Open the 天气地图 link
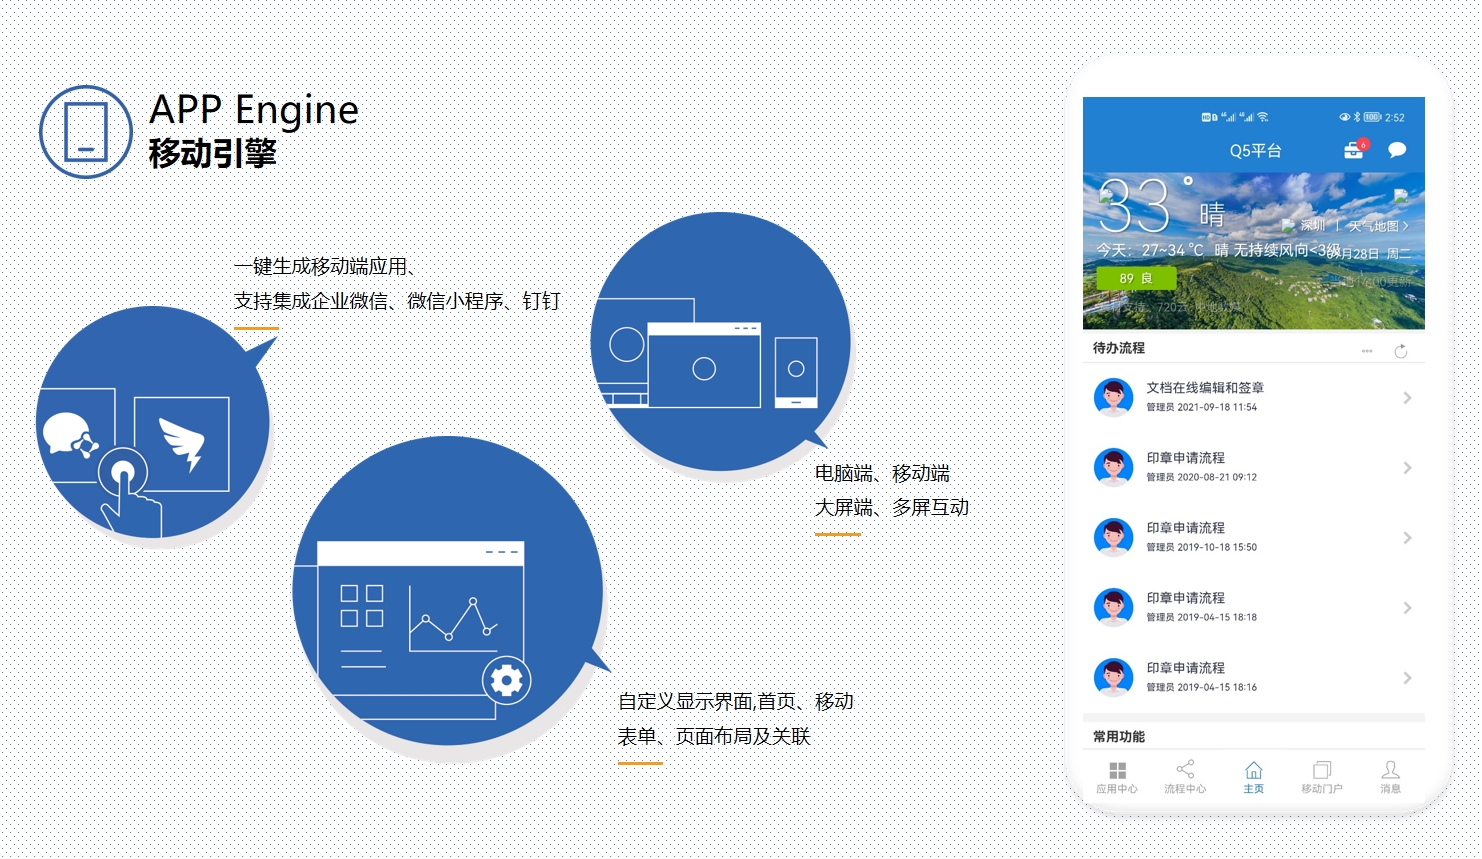1482x859 pixels. click(1377, 226)
